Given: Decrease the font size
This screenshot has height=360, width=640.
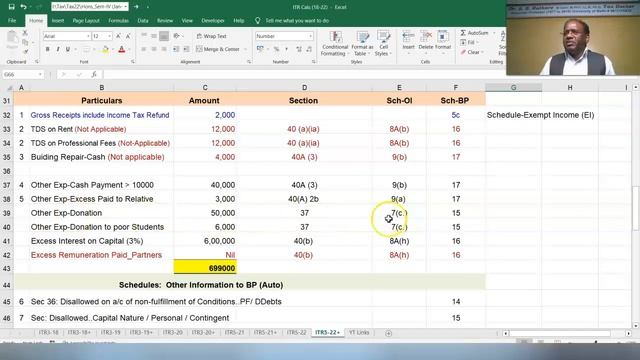Looking at the screenshot, I should tap(128, 36).
